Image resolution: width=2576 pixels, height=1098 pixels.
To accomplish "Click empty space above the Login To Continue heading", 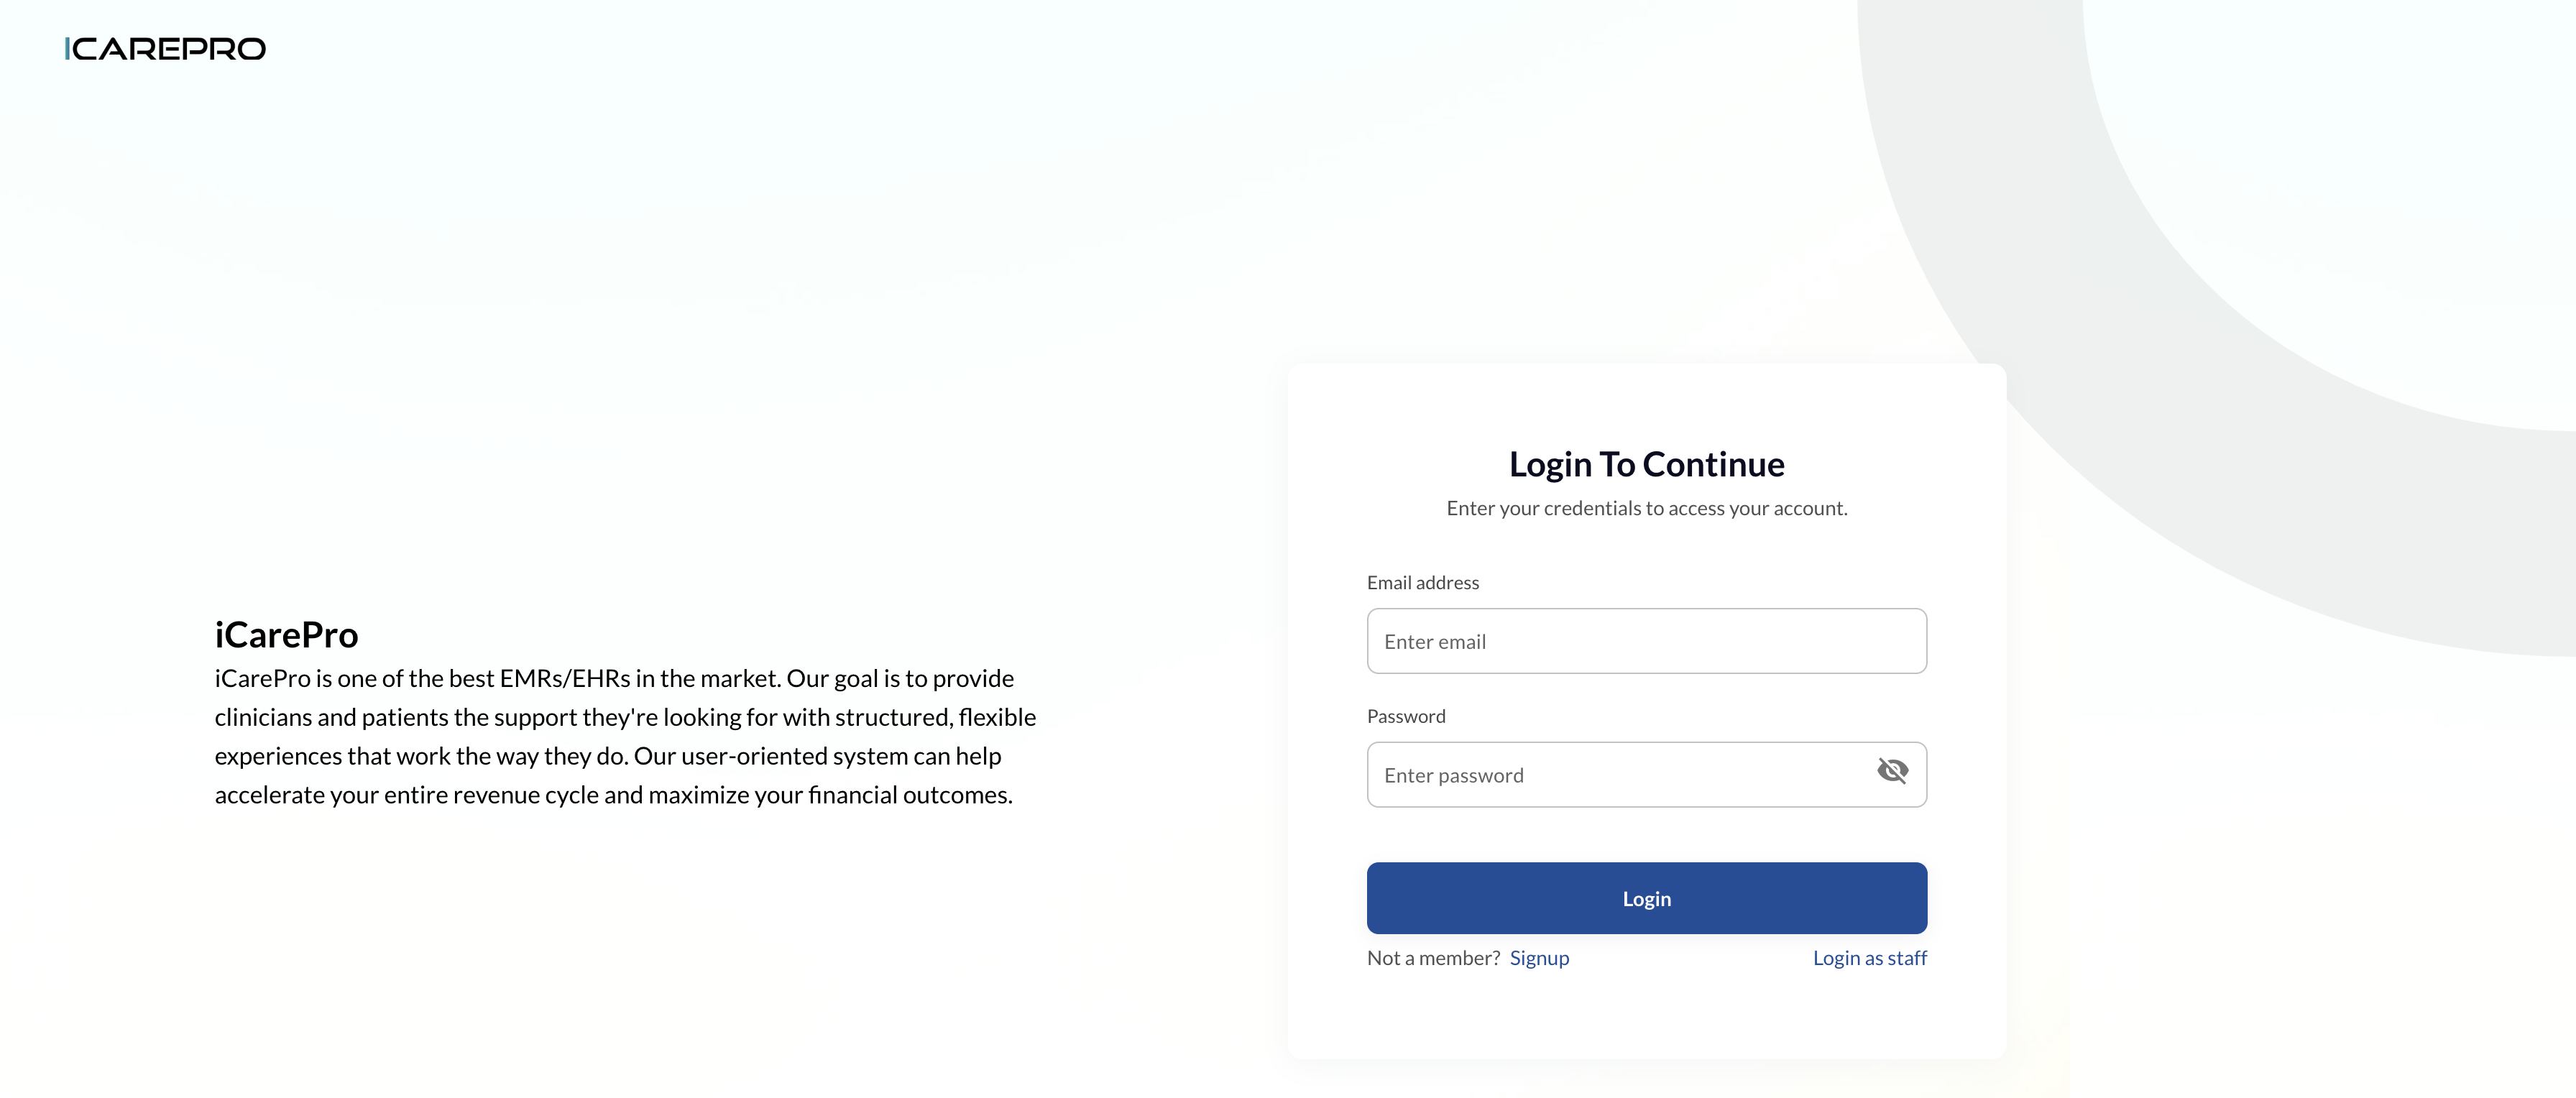I will tap(1646, 405).
